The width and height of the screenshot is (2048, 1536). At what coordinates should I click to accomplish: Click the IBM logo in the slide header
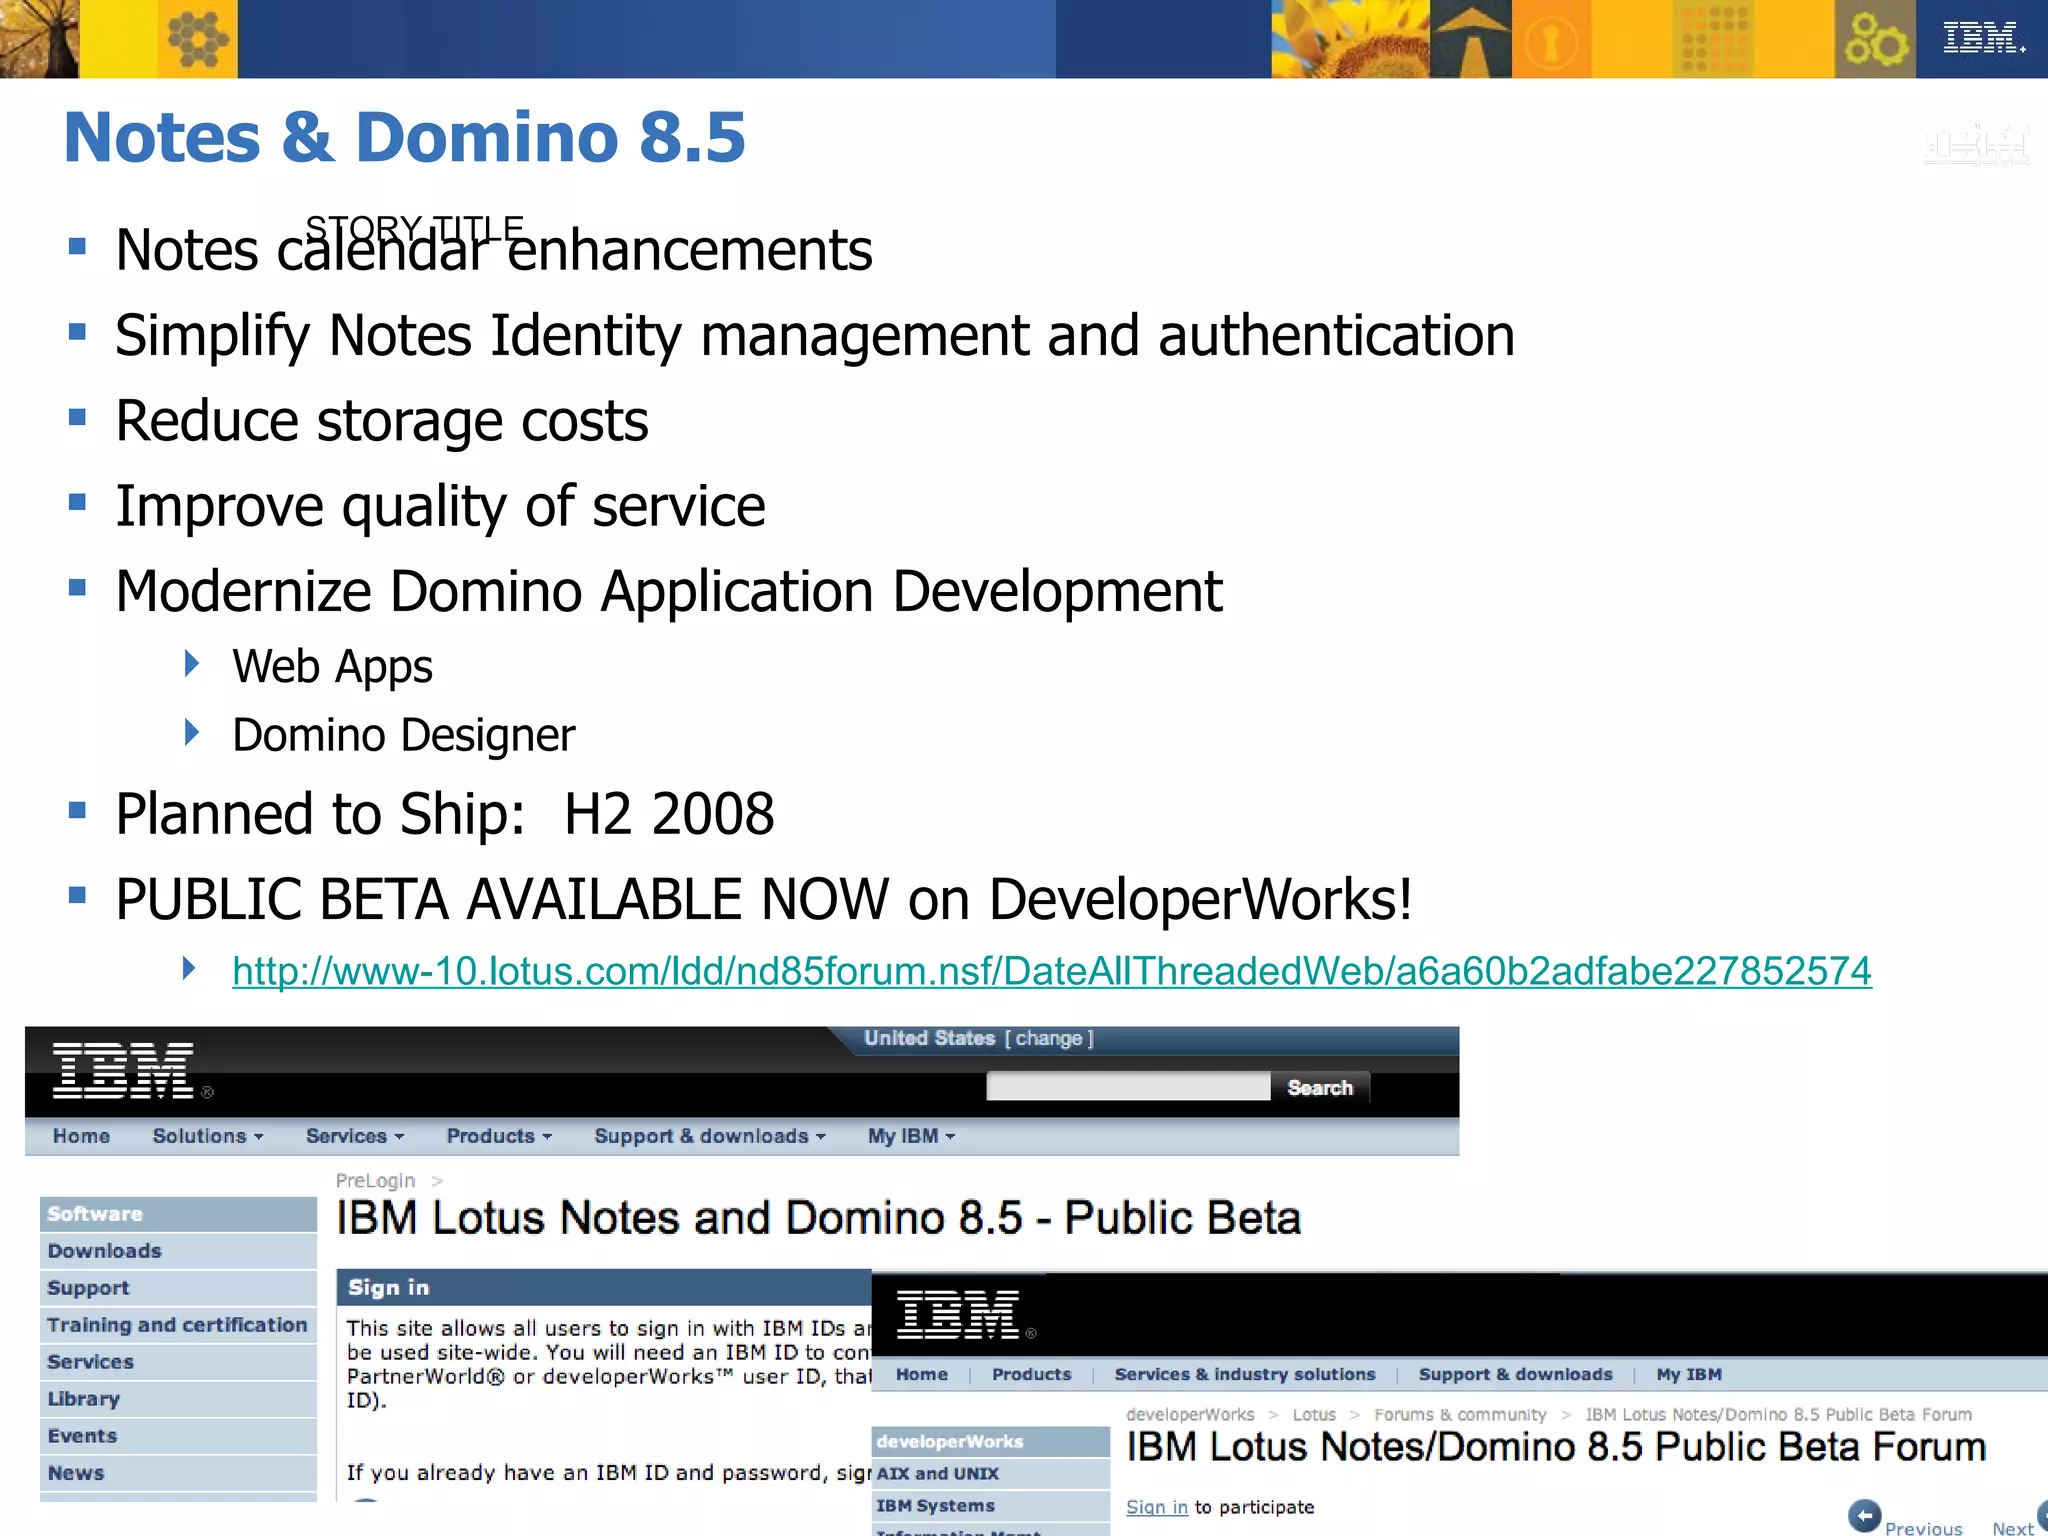click(x=1984, y=38)
